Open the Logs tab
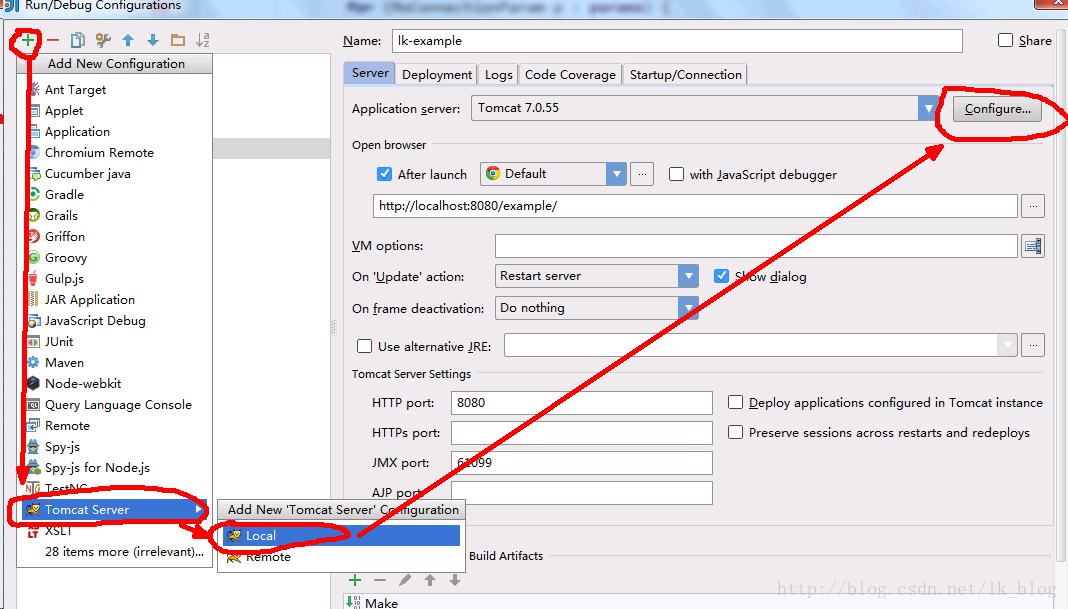This screenshot has width=1068, height=609. pos(499,74)
